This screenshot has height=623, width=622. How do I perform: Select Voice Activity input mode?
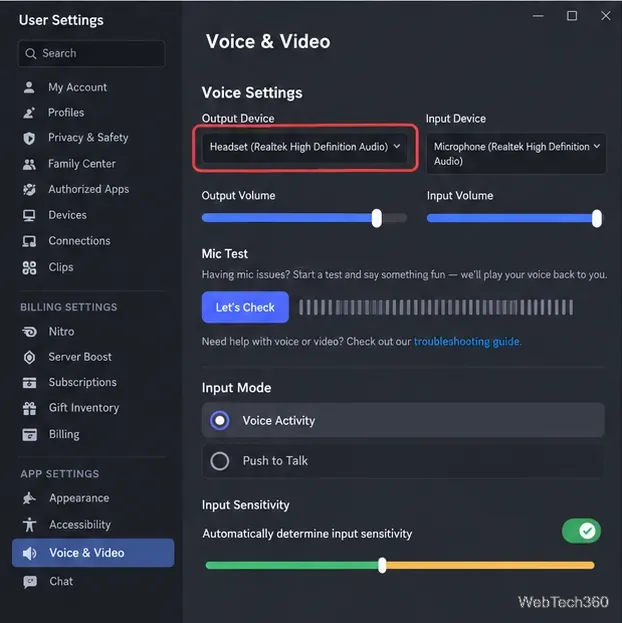(x=403, y=420)
